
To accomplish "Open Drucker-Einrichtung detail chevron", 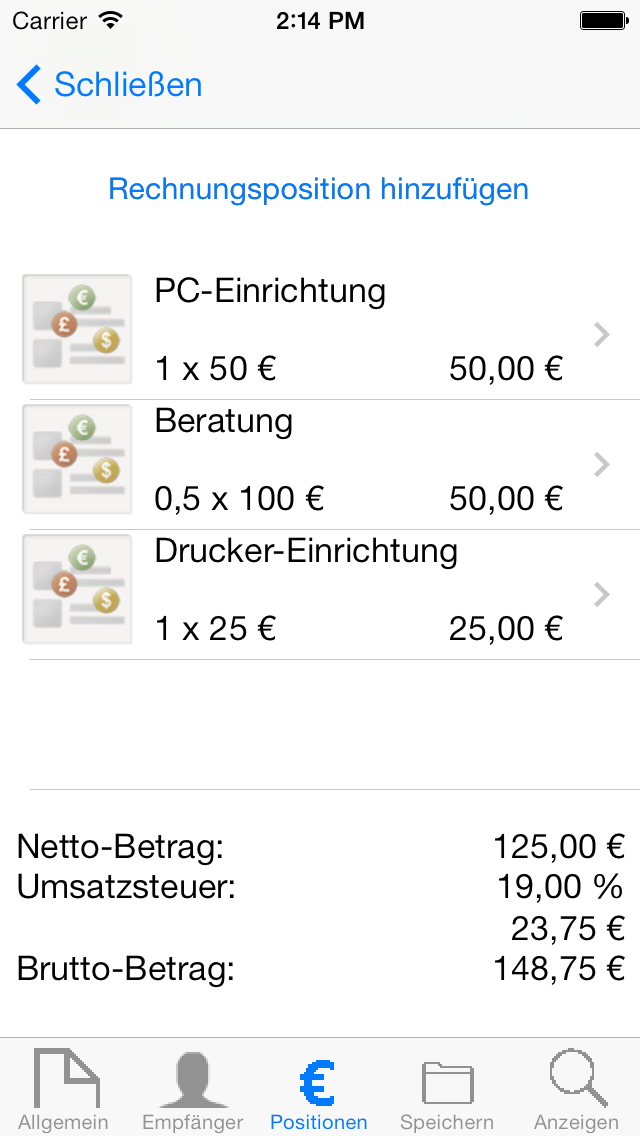I will [601, 594].
